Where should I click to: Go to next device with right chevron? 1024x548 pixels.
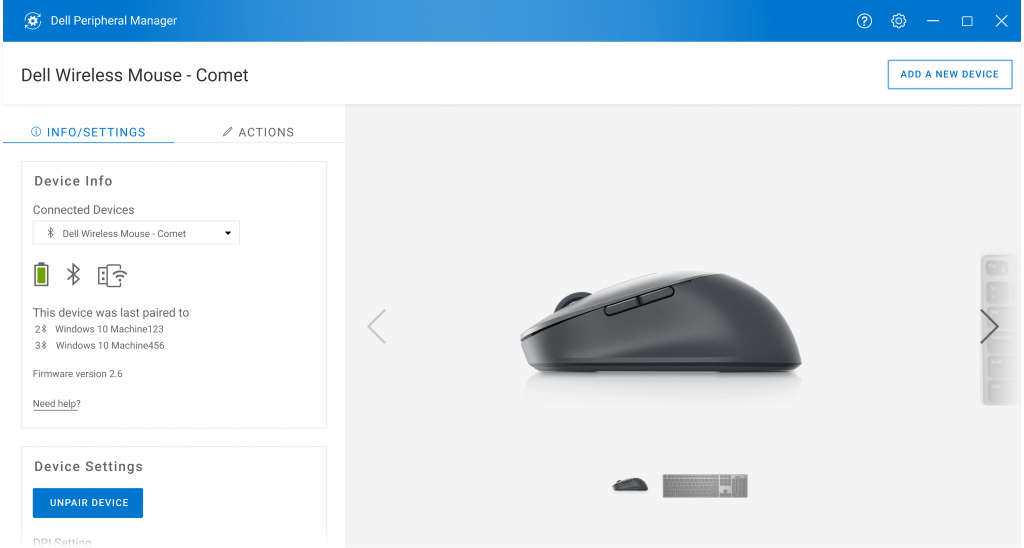[x=989, y=326]
